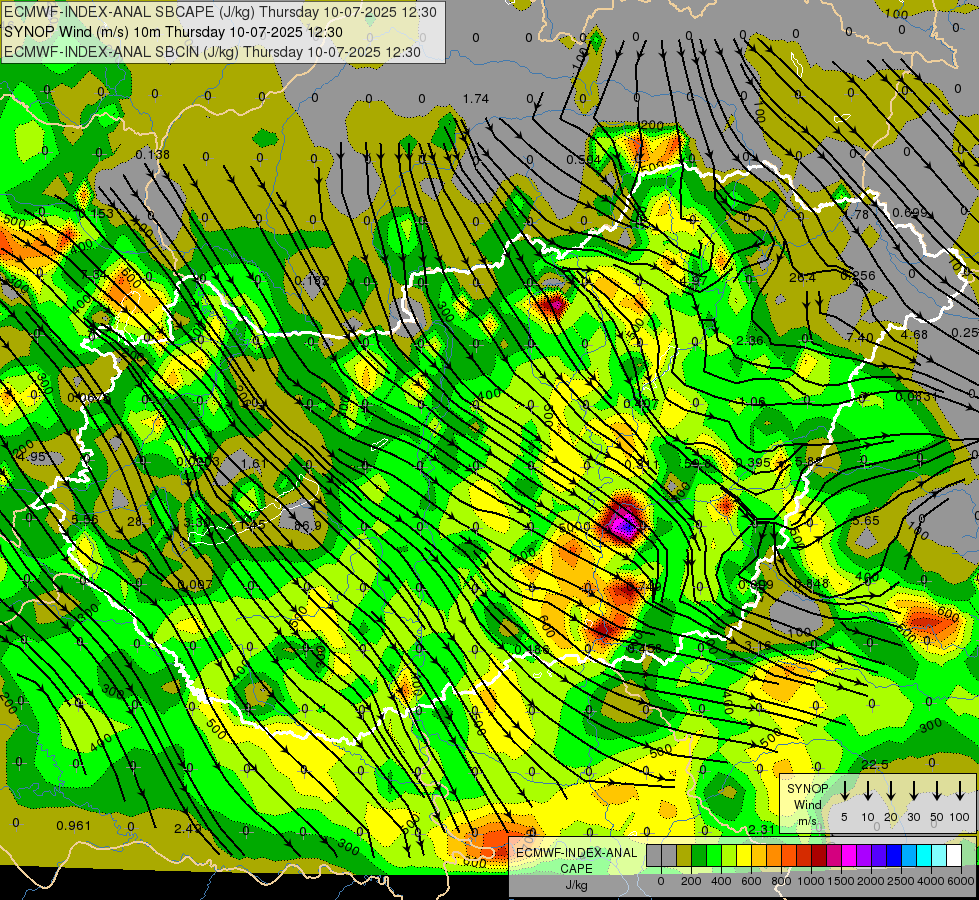
Task: Click the 'ECMWF-INDEX-ANAL' legend label
Action: (x=577, y=853)
